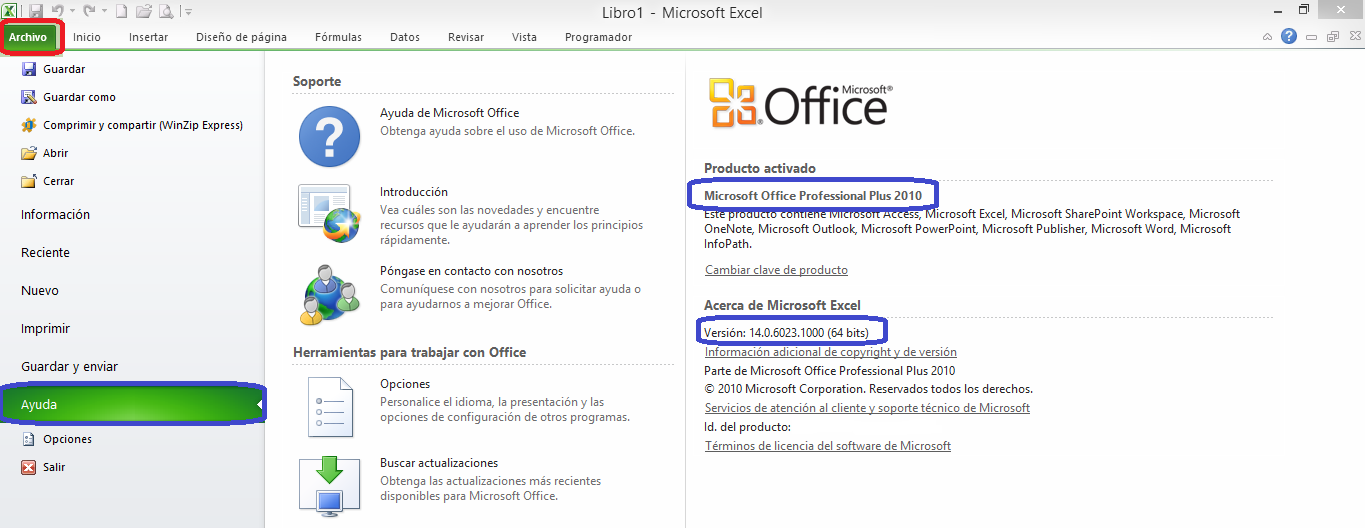The height and width of the screenshot is (528, 1365).
Task: Click the Undo arrow icon
Action: click(58, 11)
